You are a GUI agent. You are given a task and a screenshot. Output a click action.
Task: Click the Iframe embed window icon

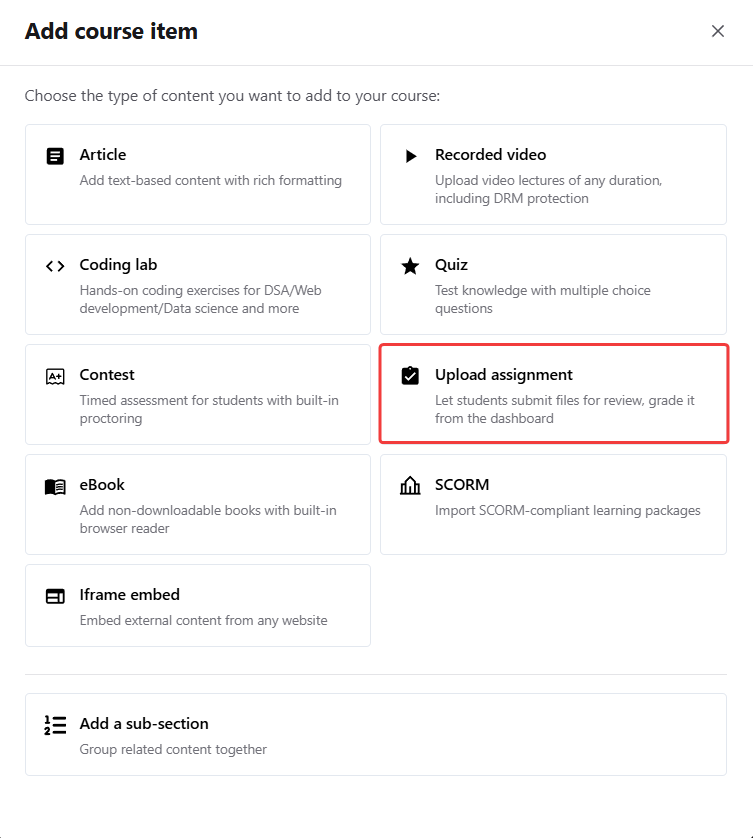click(55, 596)
